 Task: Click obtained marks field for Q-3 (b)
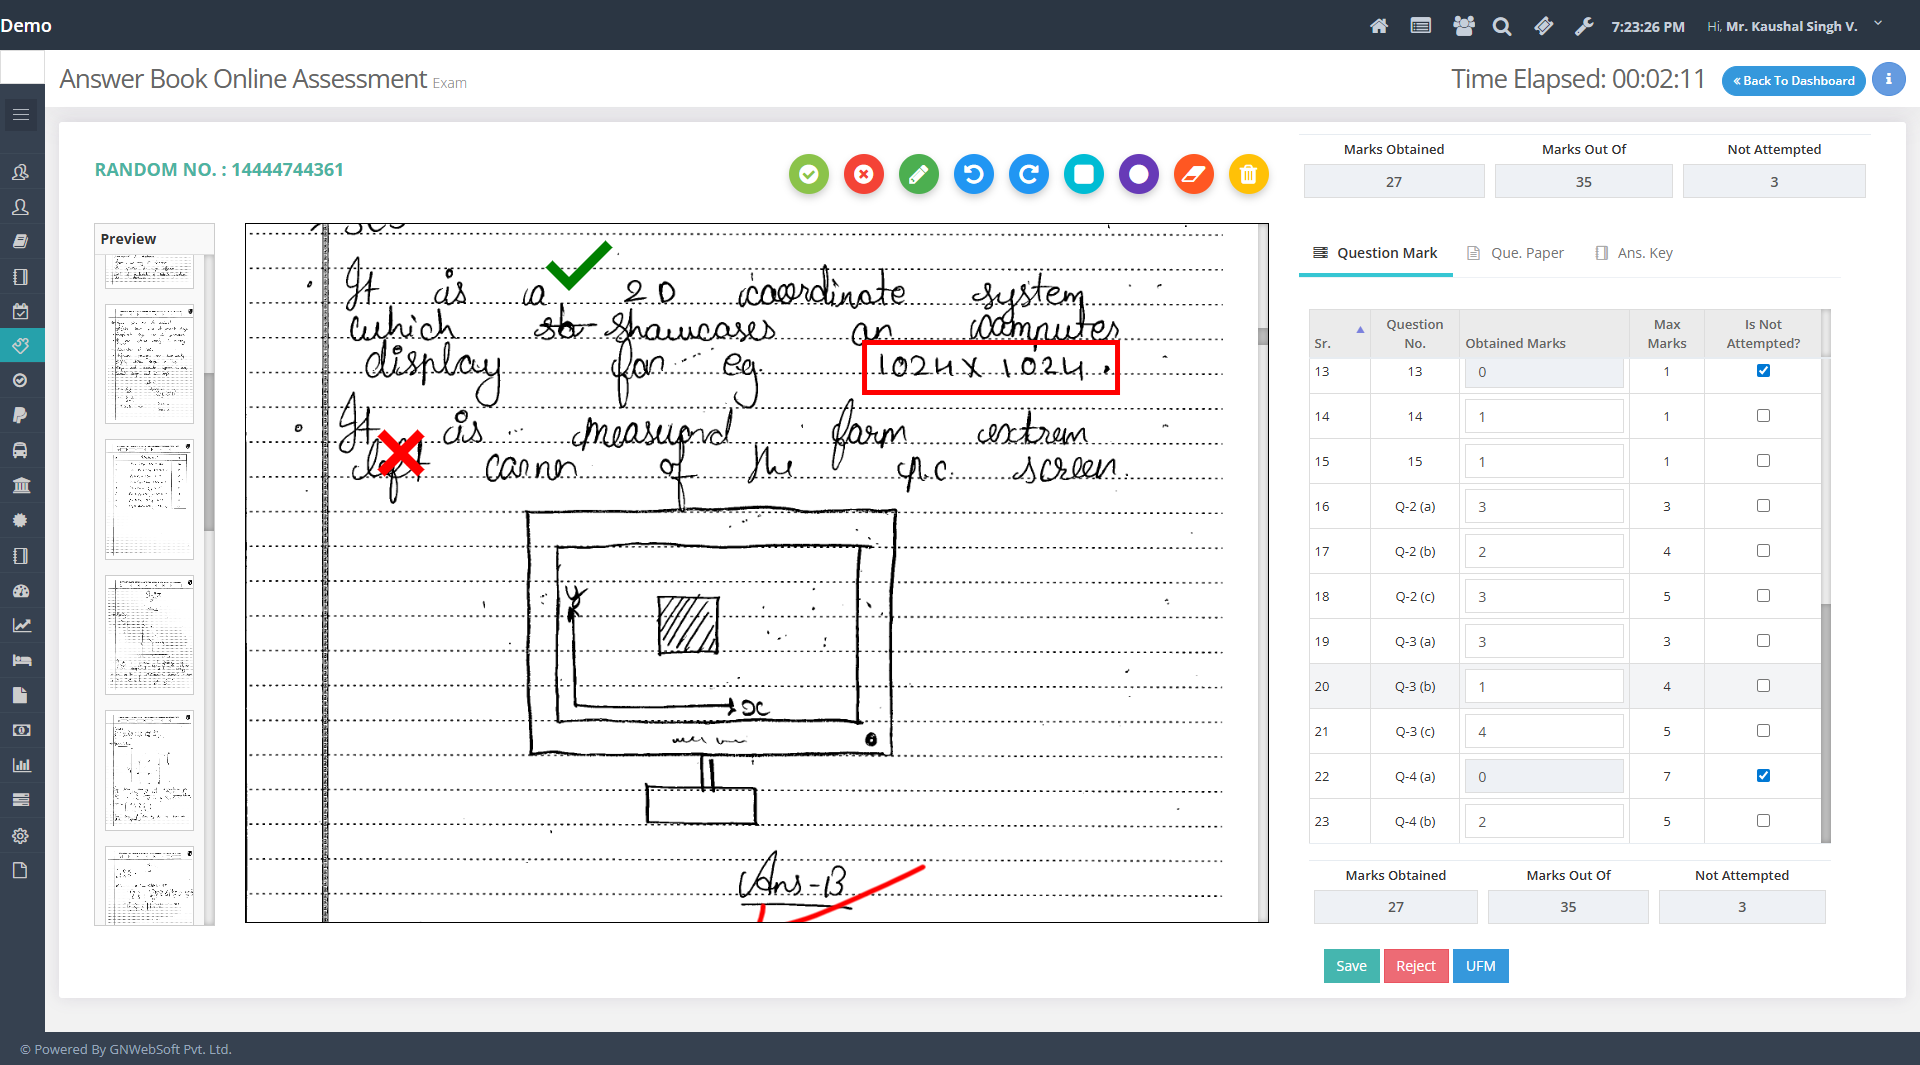coord(1543,687)
